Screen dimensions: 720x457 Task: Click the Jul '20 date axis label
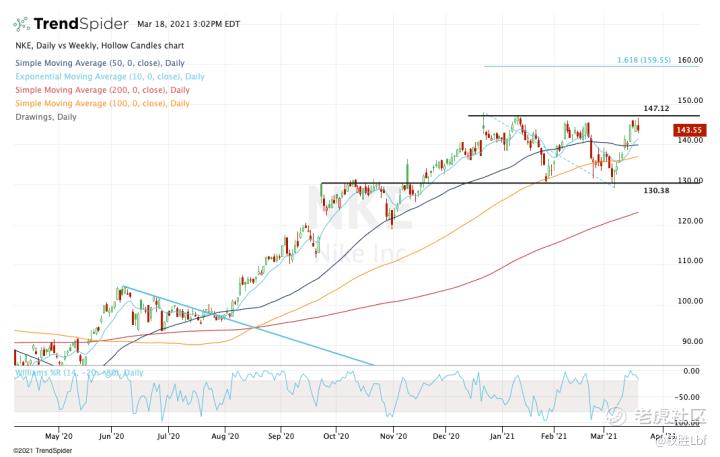pos(168,436)
